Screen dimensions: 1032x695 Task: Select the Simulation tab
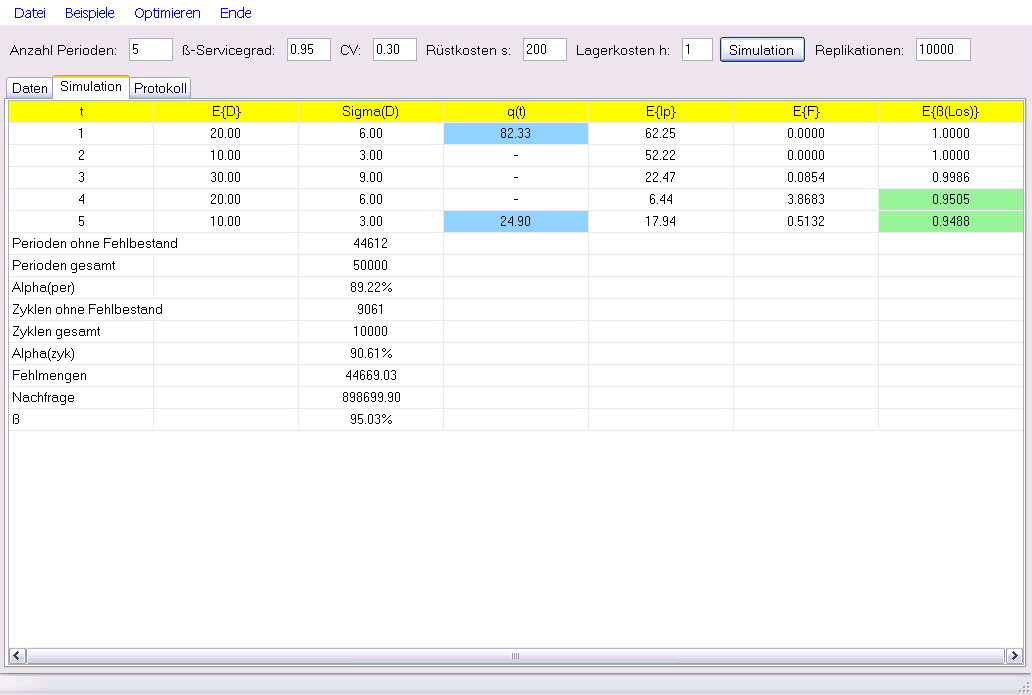(91, 87)
